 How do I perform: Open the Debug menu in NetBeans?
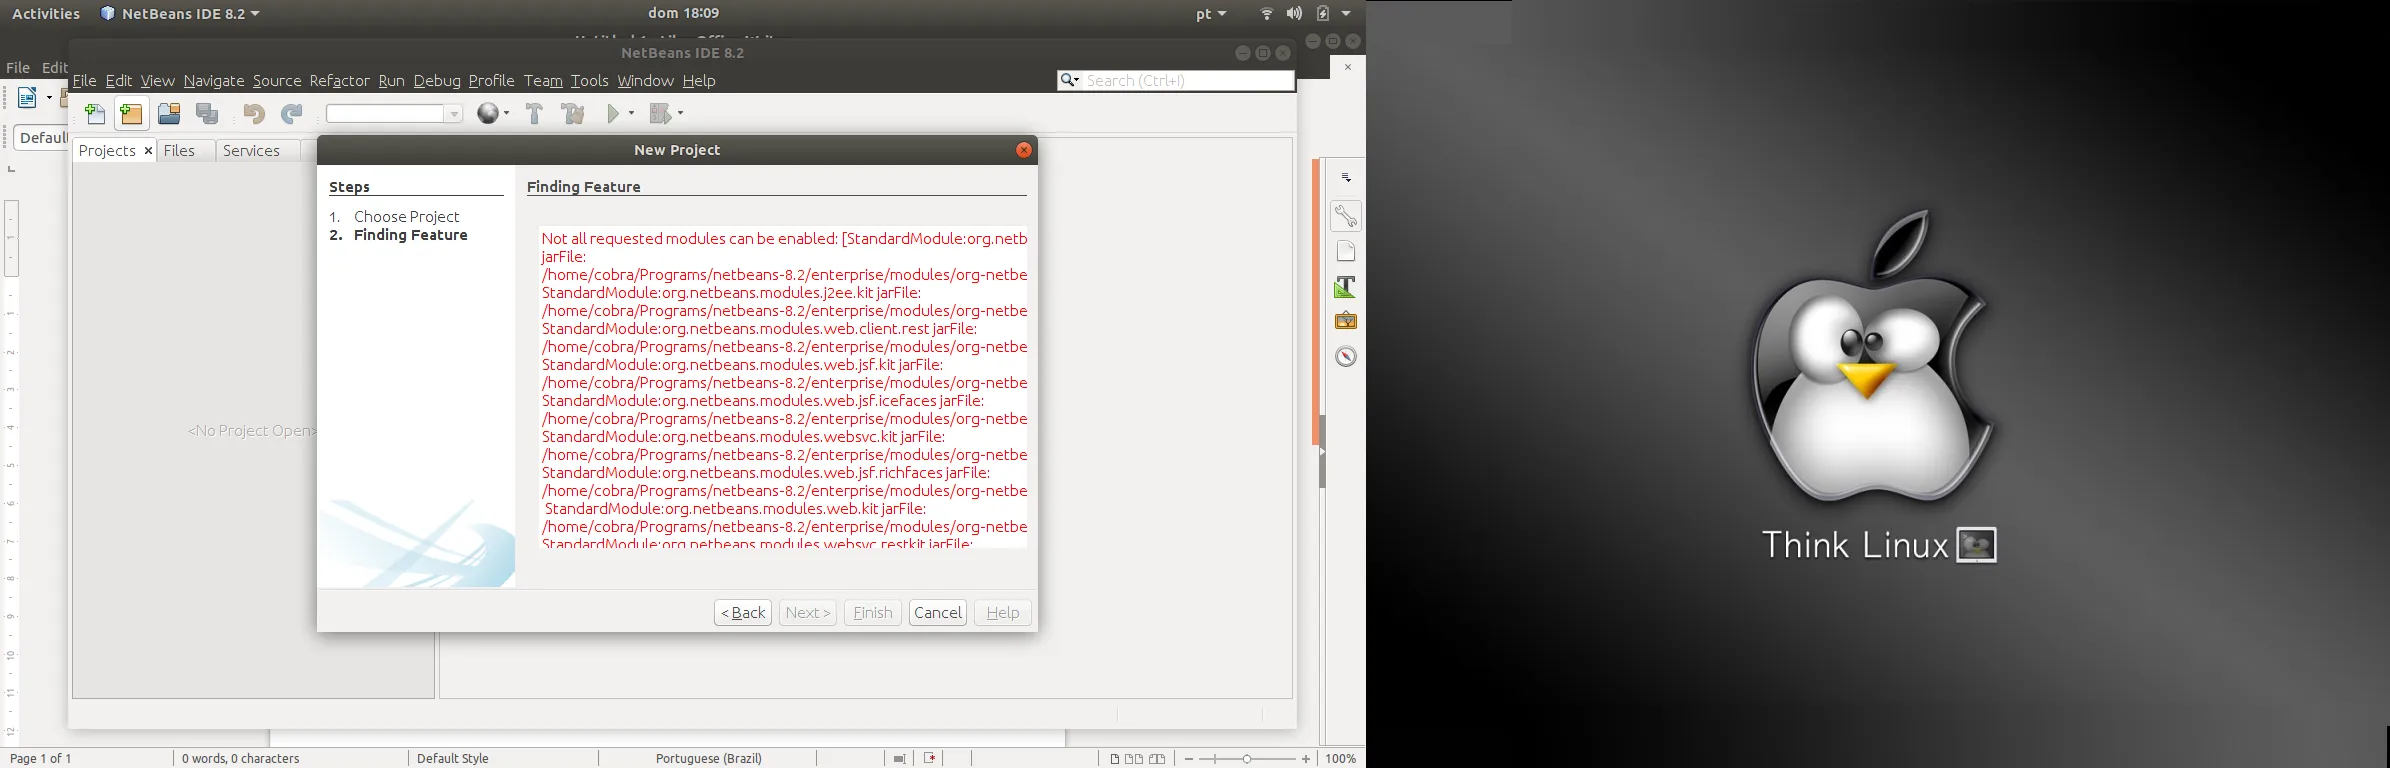pos(437,81)
